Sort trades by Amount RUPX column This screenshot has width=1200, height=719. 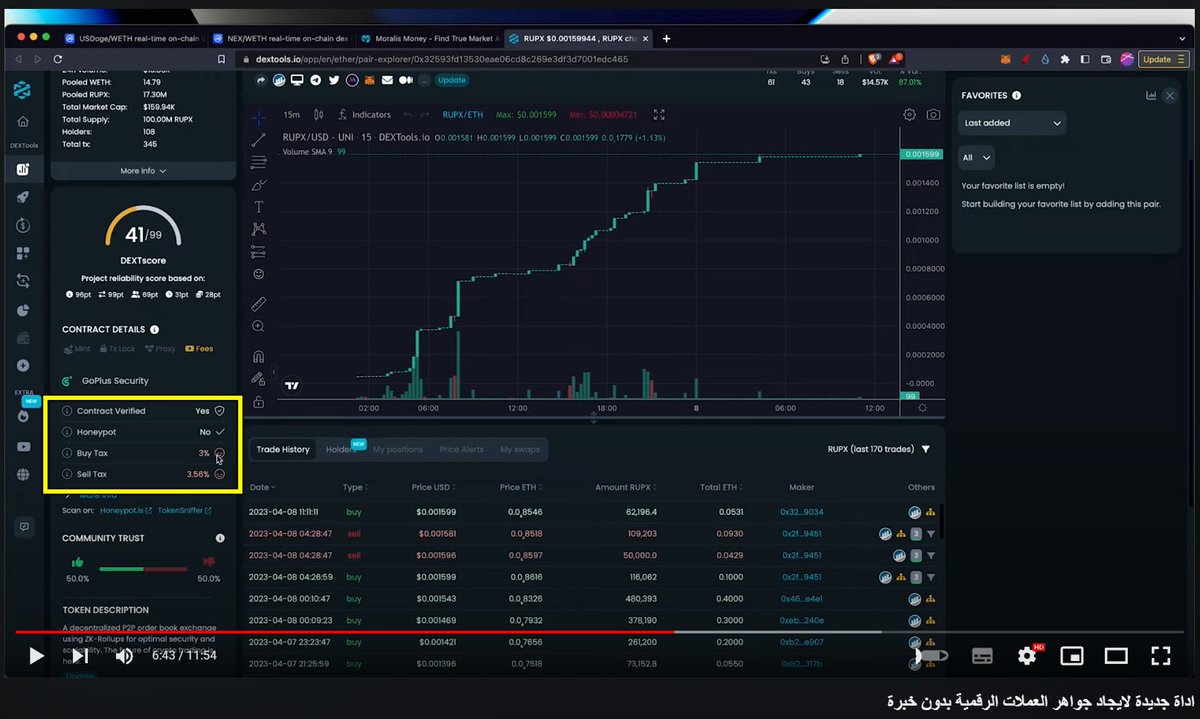click(625, 487)
